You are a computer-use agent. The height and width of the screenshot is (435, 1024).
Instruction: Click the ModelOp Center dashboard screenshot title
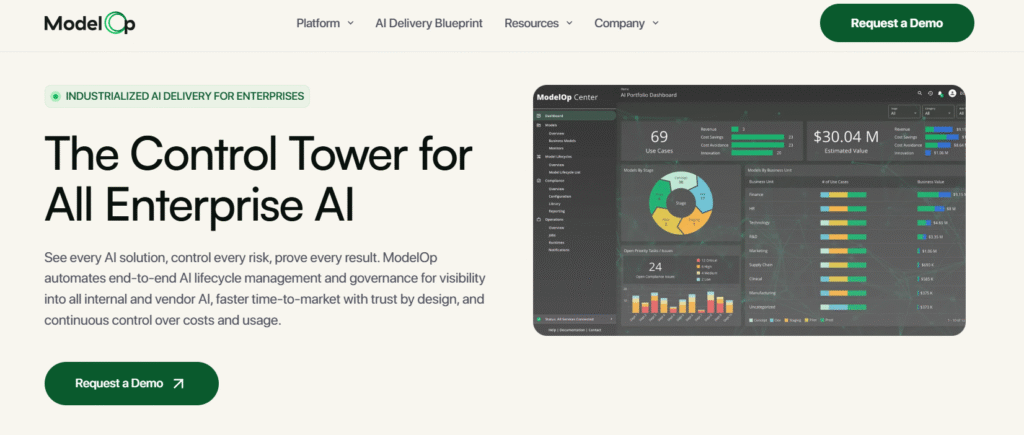pos(567,97)
